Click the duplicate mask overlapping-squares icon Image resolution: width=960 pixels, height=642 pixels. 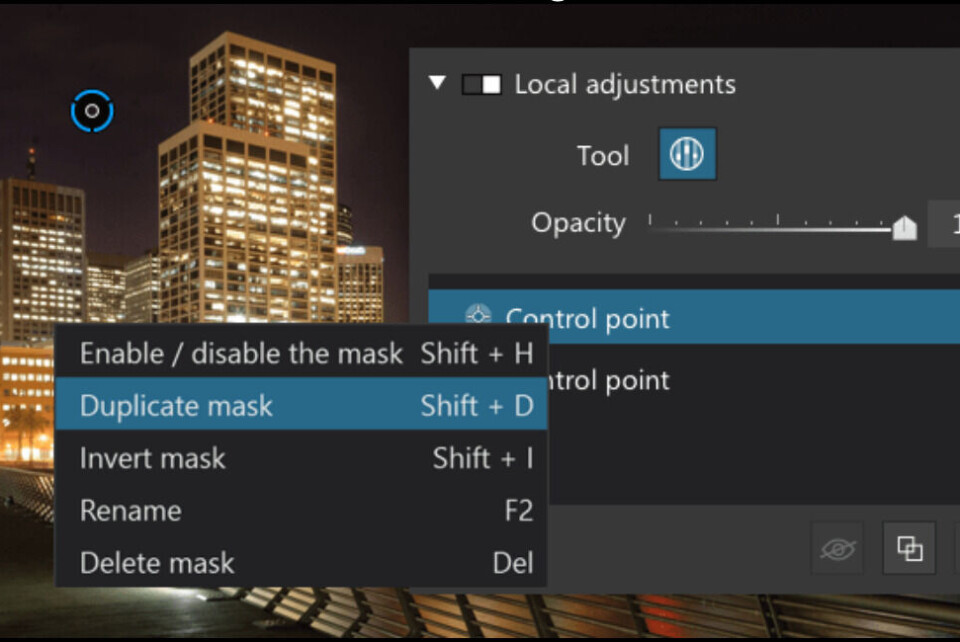point(909,548)
